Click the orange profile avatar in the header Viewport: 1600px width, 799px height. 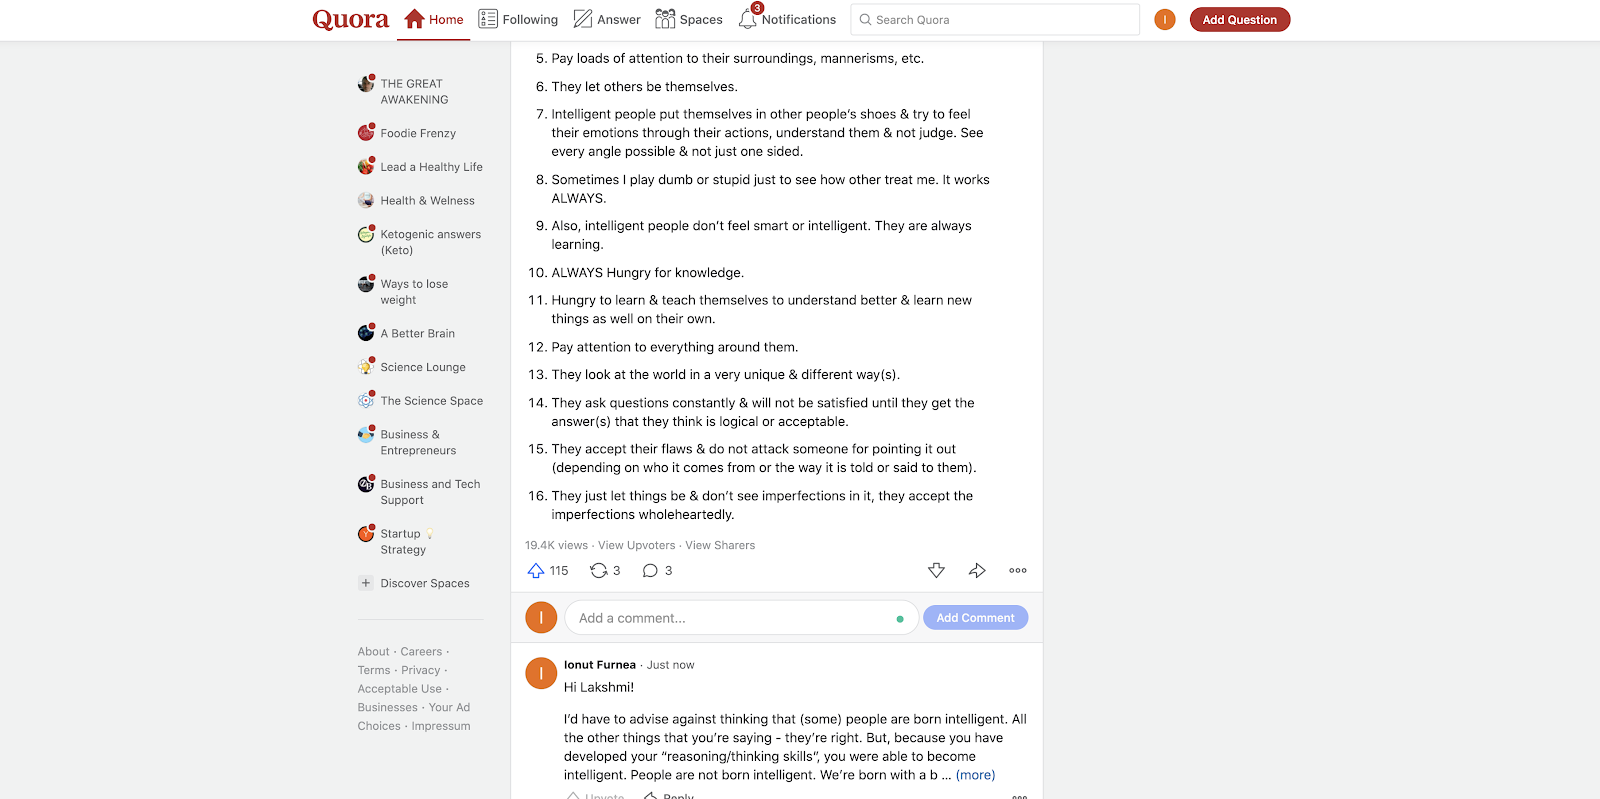1165,19
